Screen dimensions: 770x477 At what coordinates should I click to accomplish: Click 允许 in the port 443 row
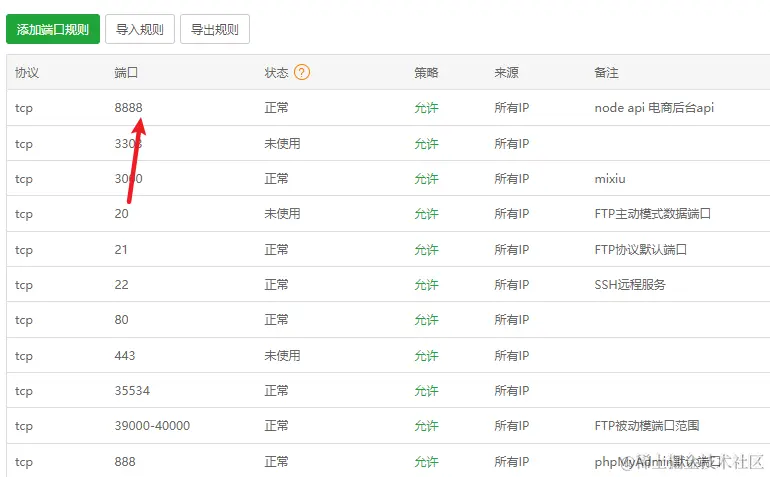tap(426, 356)
